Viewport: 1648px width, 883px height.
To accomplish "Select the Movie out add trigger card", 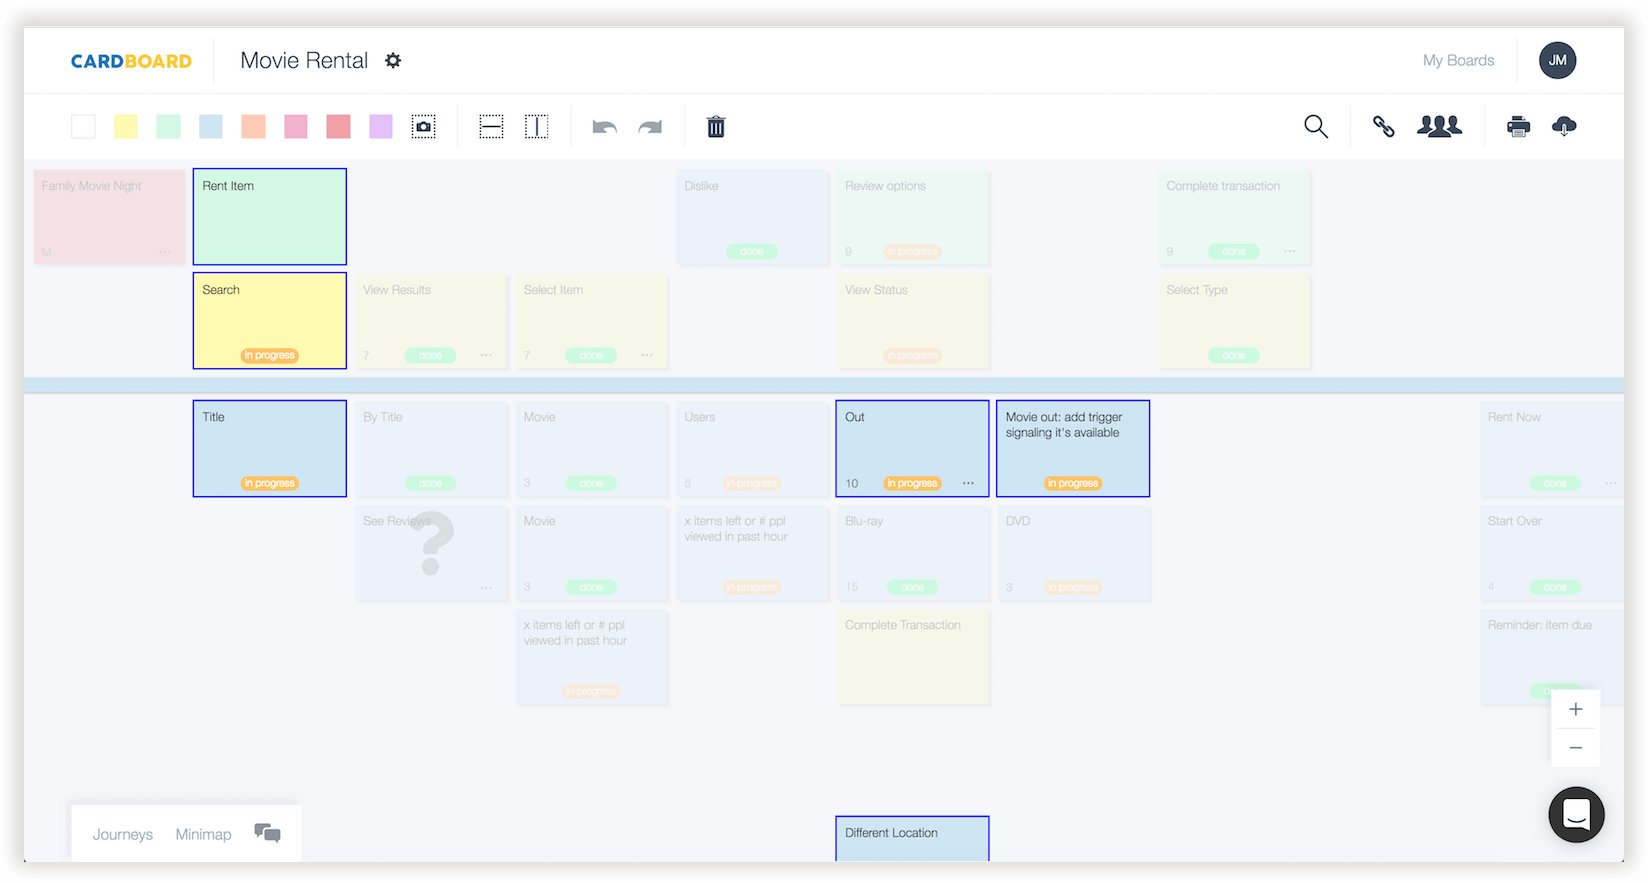I will click(x=1073, y=449).
